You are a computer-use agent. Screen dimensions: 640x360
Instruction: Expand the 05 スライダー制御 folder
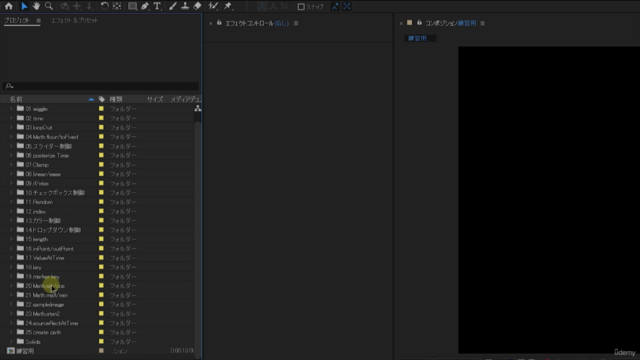tap(11, 146)
